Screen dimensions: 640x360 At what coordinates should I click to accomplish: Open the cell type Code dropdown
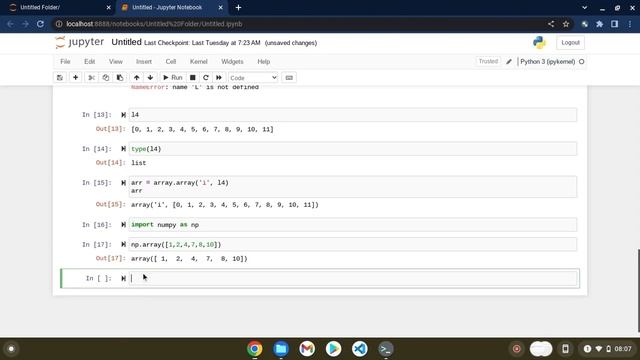253,78
